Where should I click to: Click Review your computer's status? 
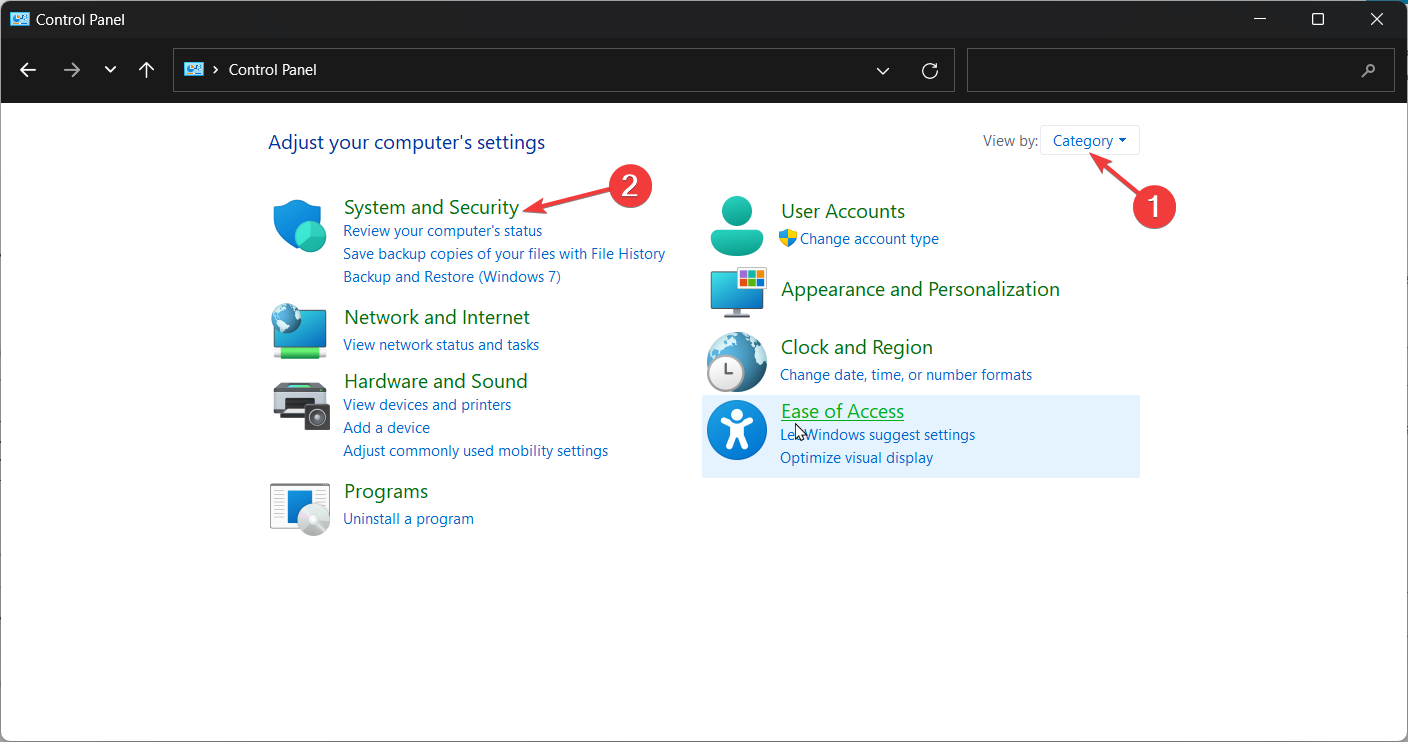tap(442, 230)
